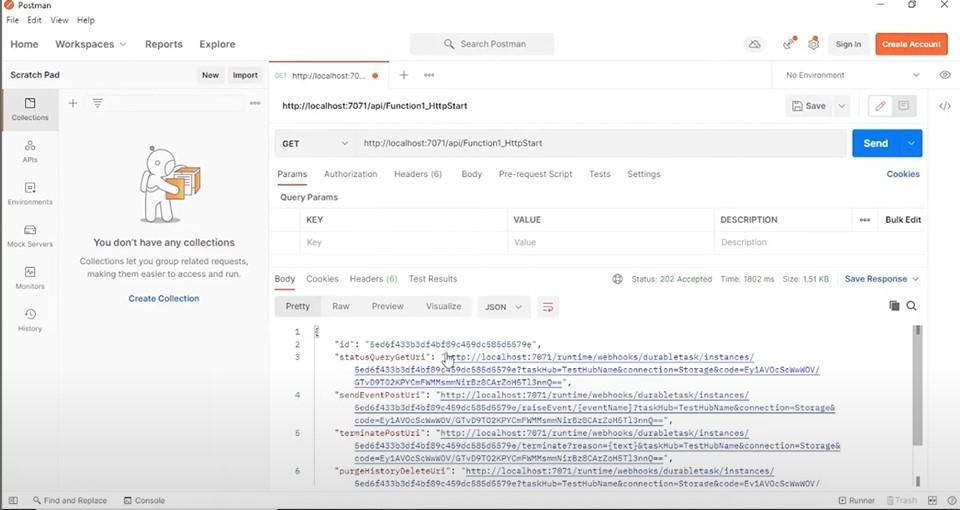Open the Monitors sidebar section

click(x=30, y=278)
